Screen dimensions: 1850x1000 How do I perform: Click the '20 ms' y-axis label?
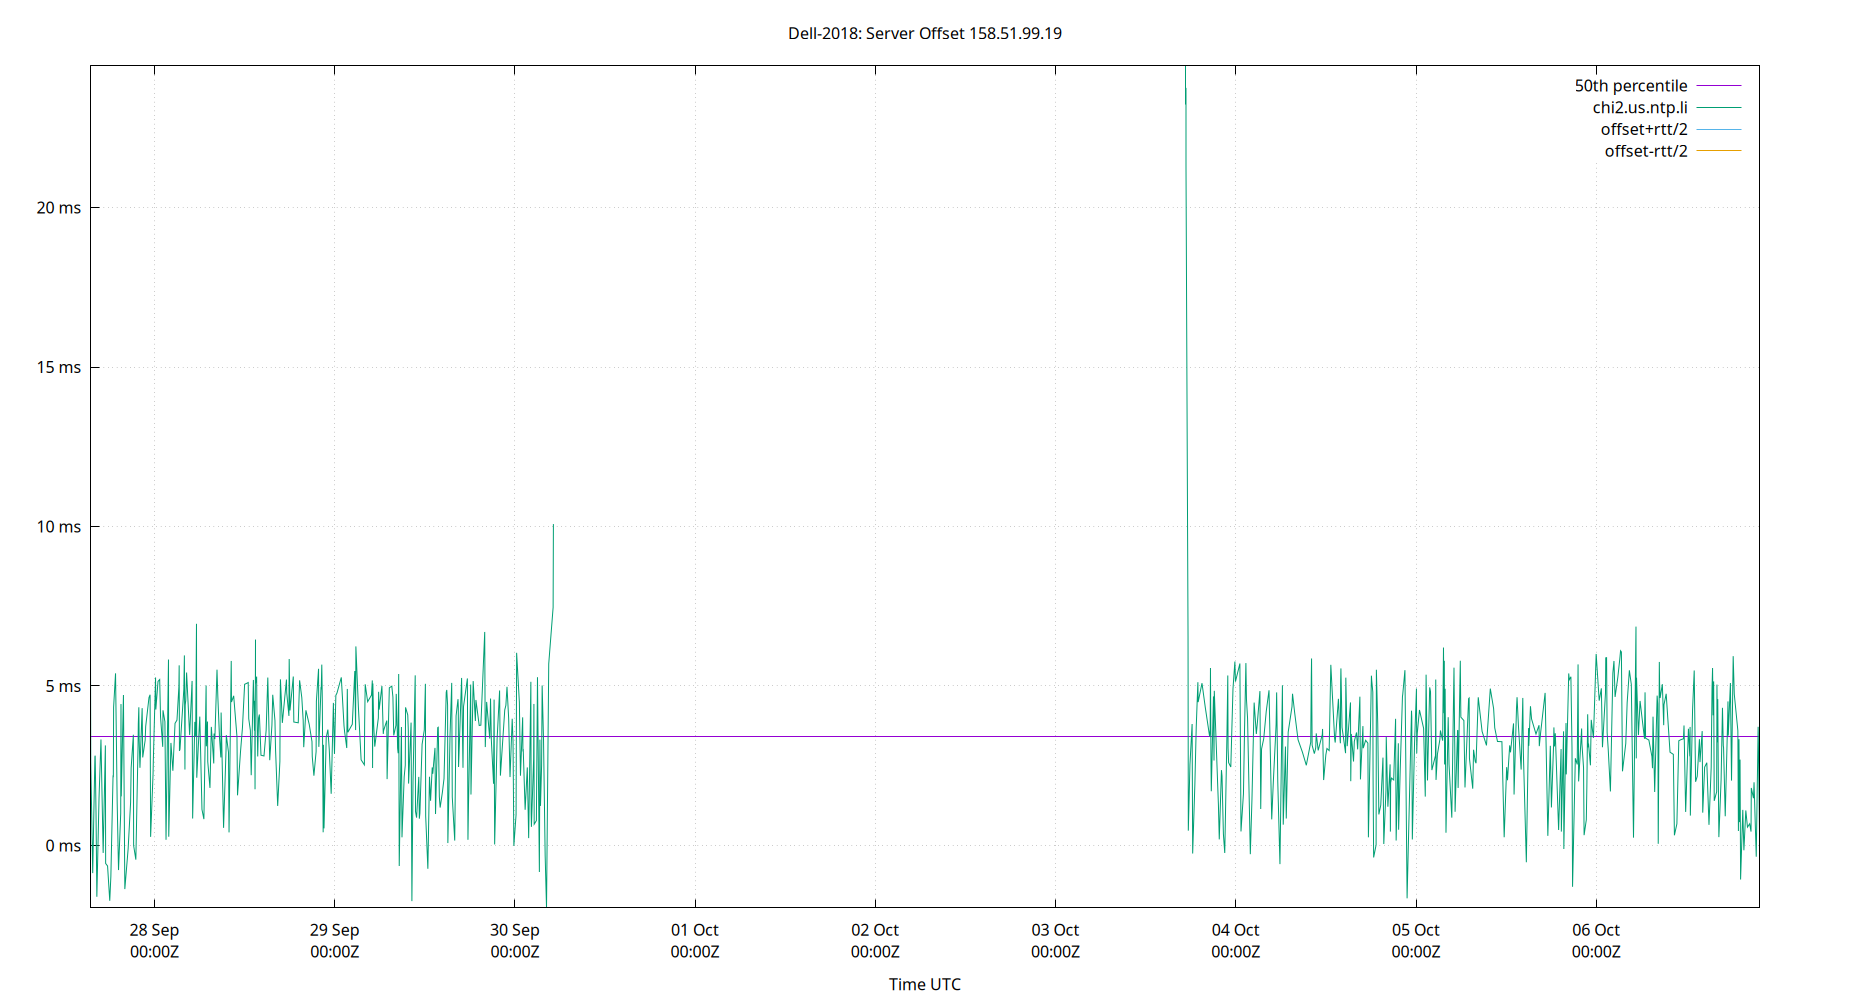click(x=59, y=208)
